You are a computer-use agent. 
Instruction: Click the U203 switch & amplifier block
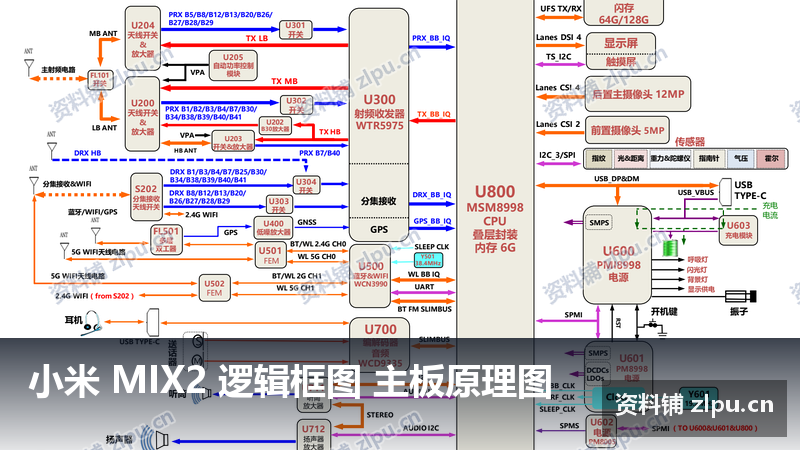coord(233,142)
